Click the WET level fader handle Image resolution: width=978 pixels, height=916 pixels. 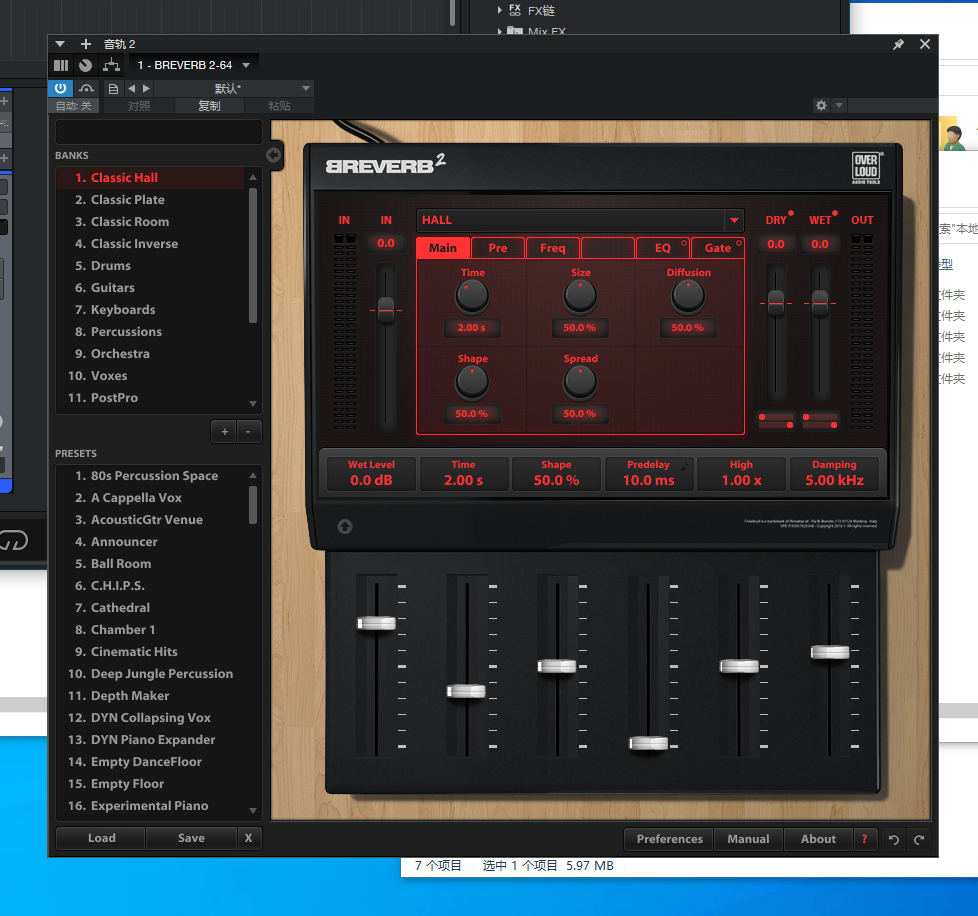point(820,303)
